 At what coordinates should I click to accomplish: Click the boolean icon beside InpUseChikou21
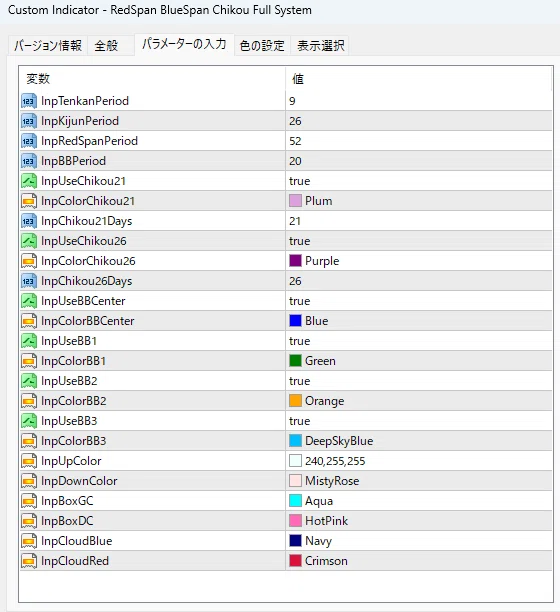pos(29,181)
